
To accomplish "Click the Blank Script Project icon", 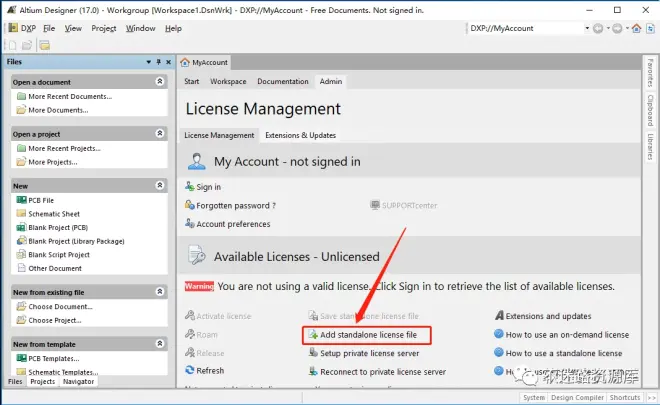I will click(21, 254).
